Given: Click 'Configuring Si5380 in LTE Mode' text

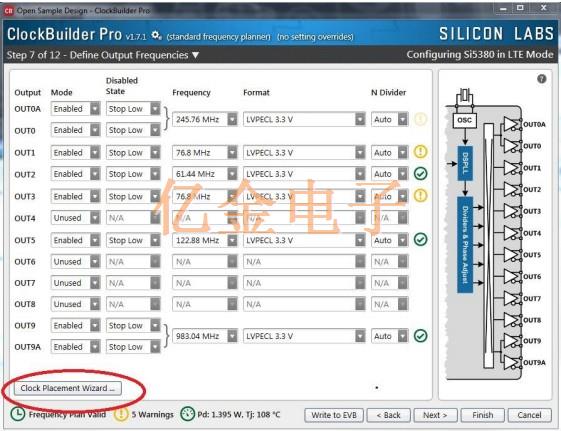Looking at the screenshot, I should coord(480,55).
